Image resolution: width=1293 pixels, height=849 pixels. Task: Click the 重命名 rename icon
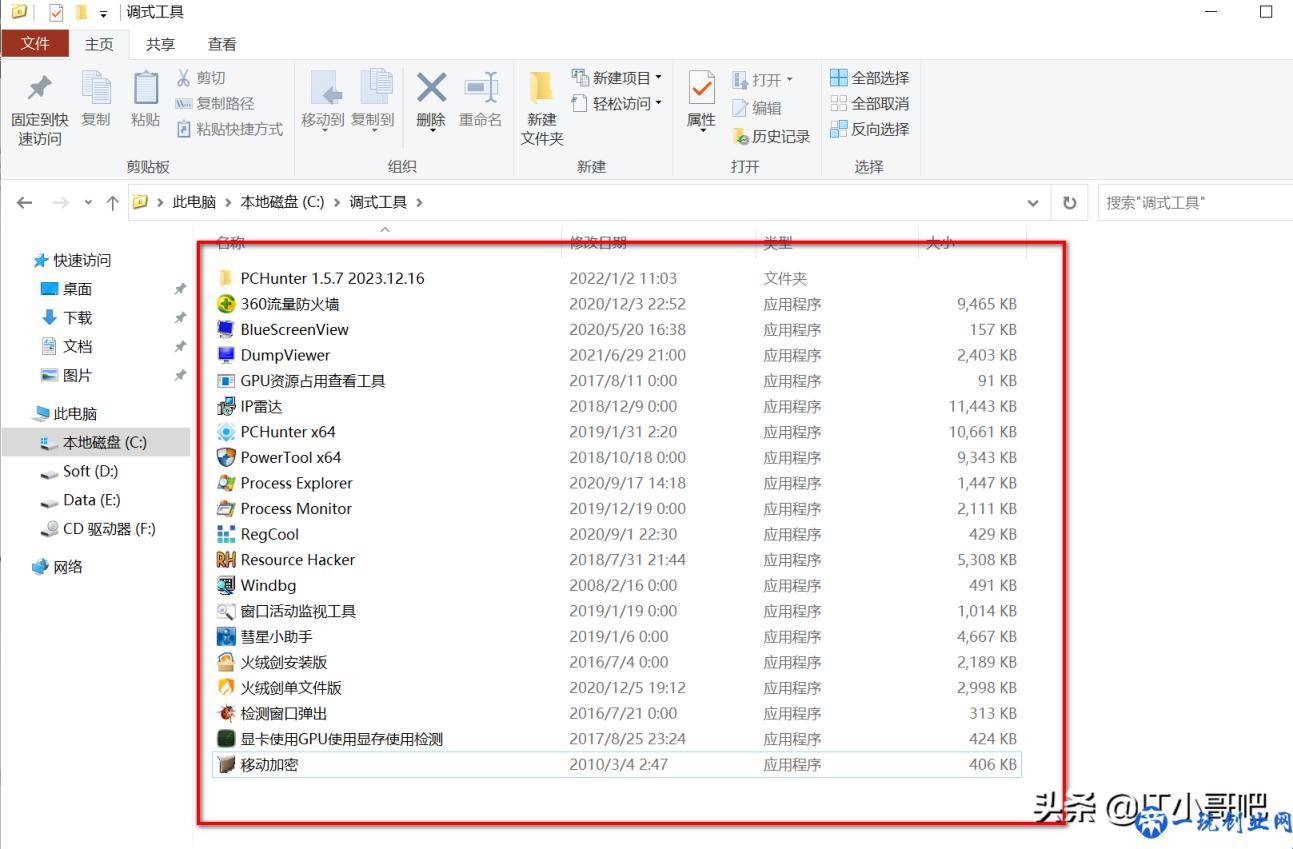pyautogui.click(x=481, y=88)
